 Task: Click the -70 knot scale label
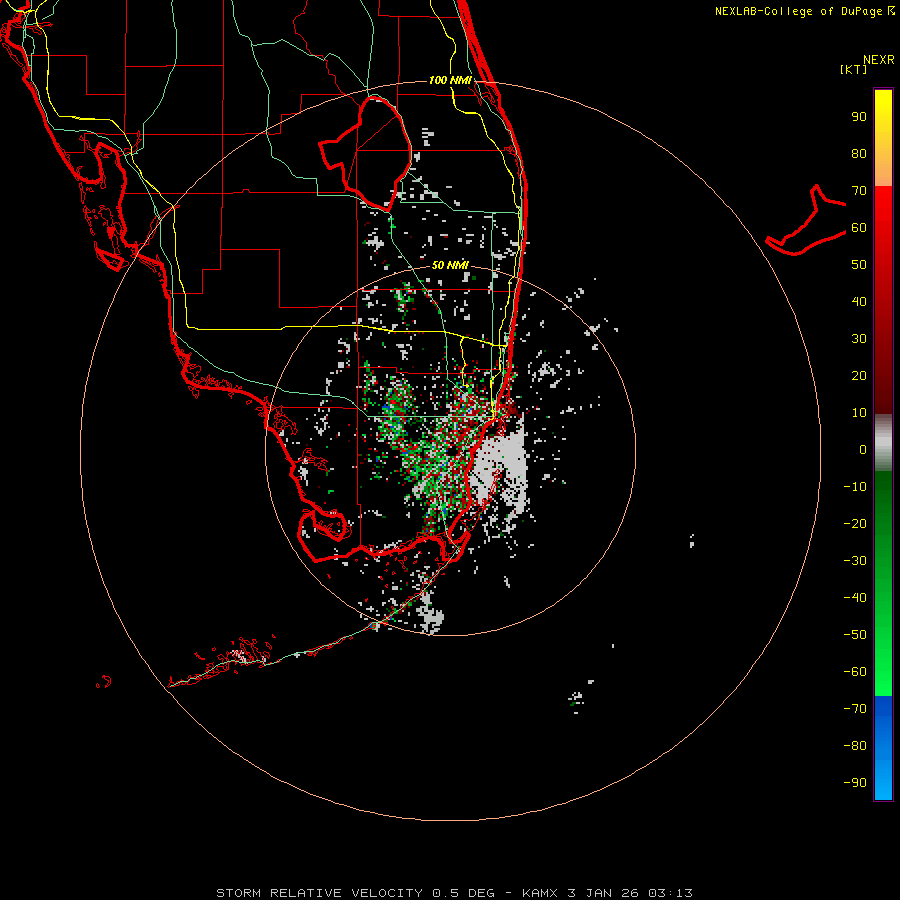tap(855, 709)
